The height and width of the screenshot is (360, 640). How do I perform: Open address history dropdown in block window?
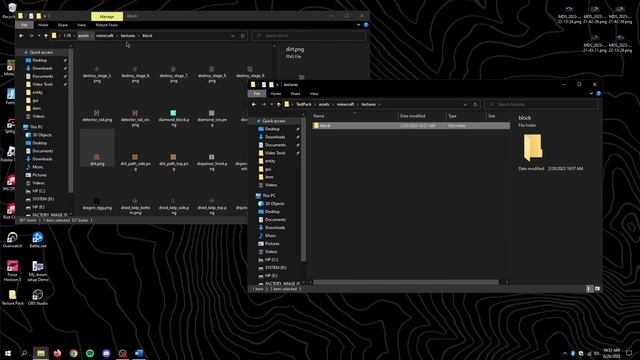(x=233, y=36)
